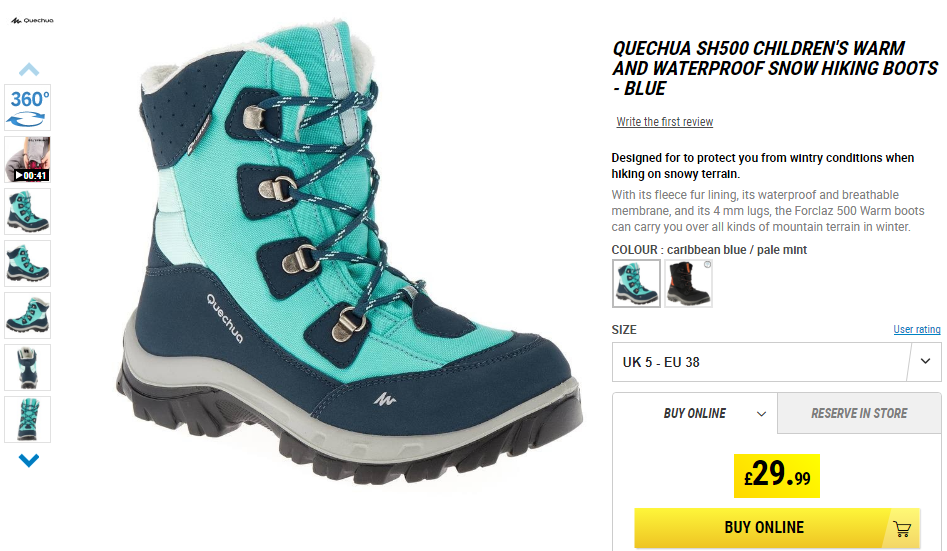Viewport: 947px width, 551px height.
Task: Select the second side-view boot thumbnail
Action: click(28, 263)
